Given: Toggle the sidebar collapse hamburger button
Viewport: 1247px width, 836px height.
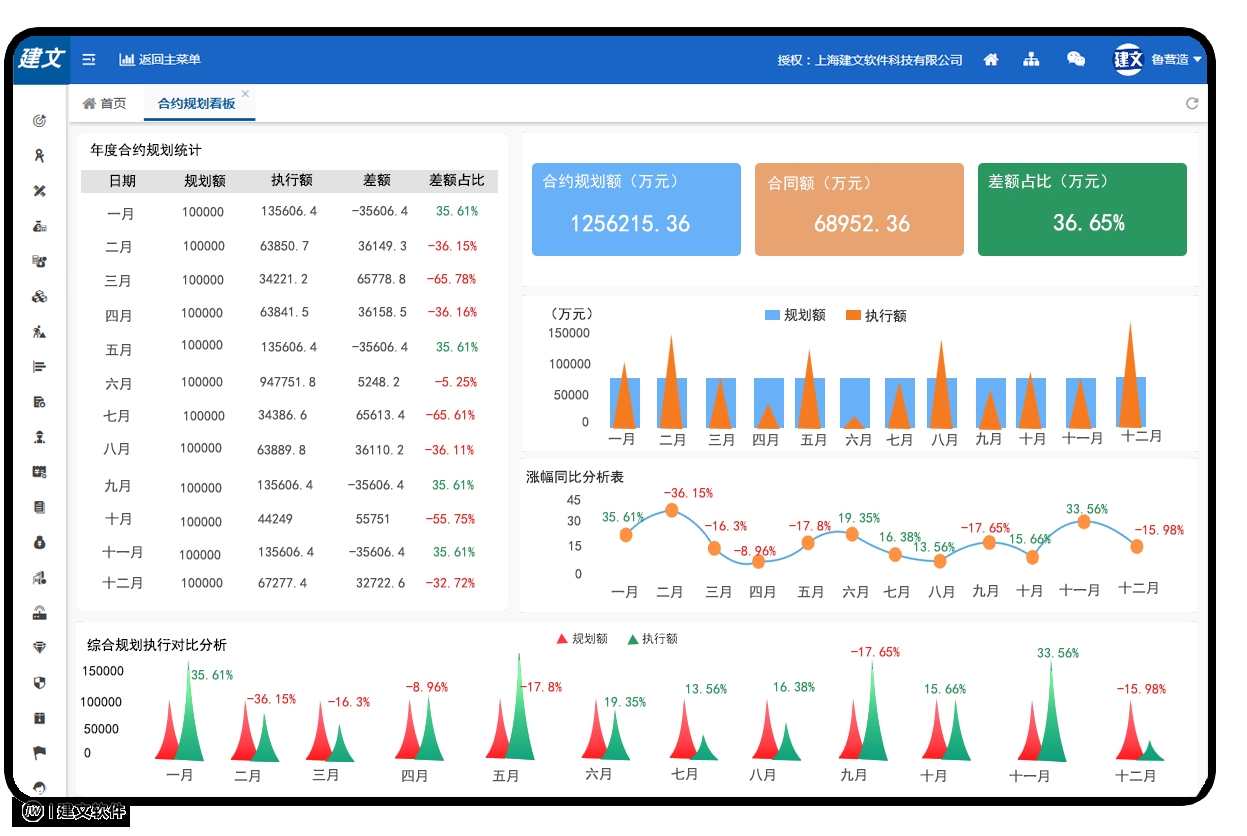Looking at the screenshot, I should tap(89, 60).
